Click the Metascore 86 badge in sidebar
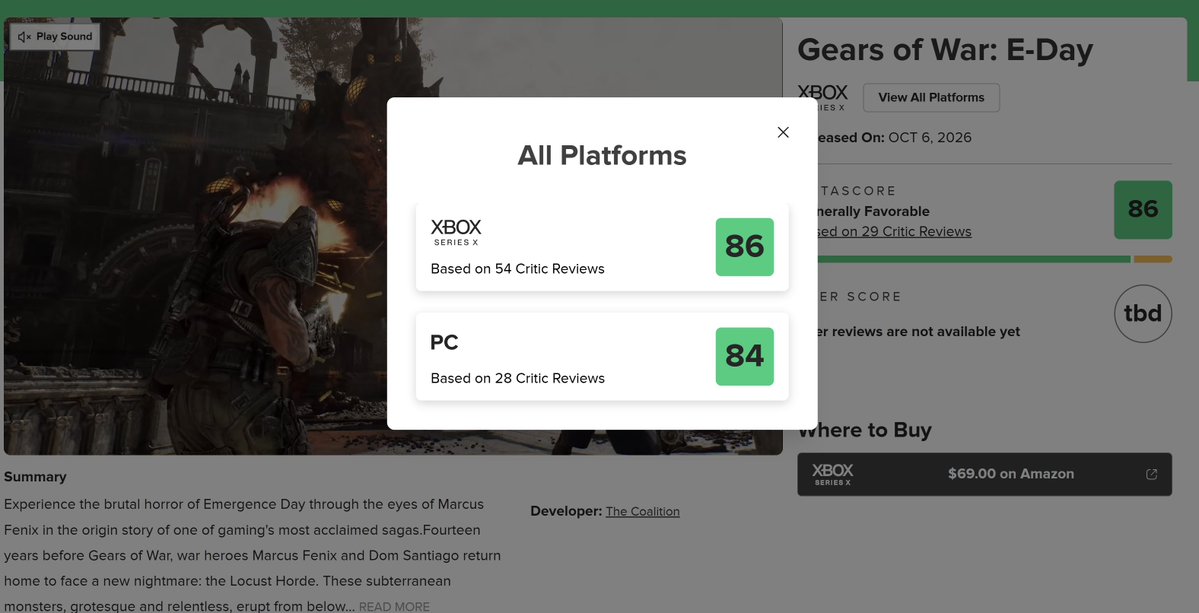This screenshot has width=1199, height=613. click(x=1142, y=209)
